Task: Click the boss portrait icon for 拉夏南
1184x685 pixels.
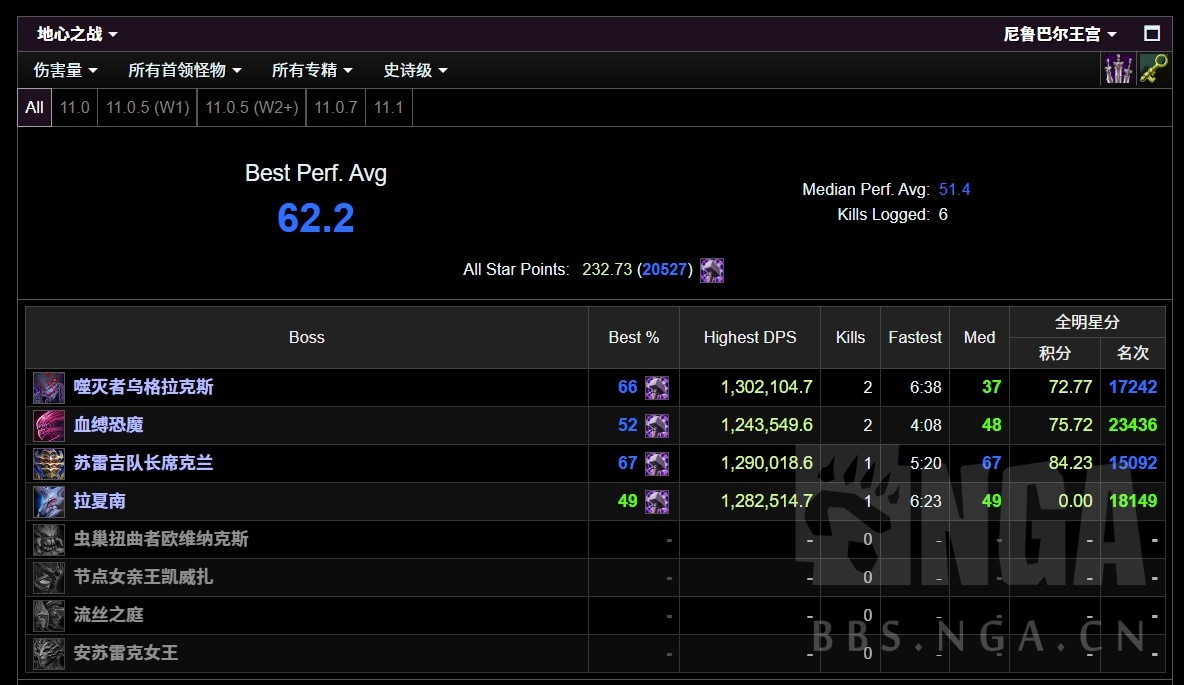Action: [x=49, y=501]
